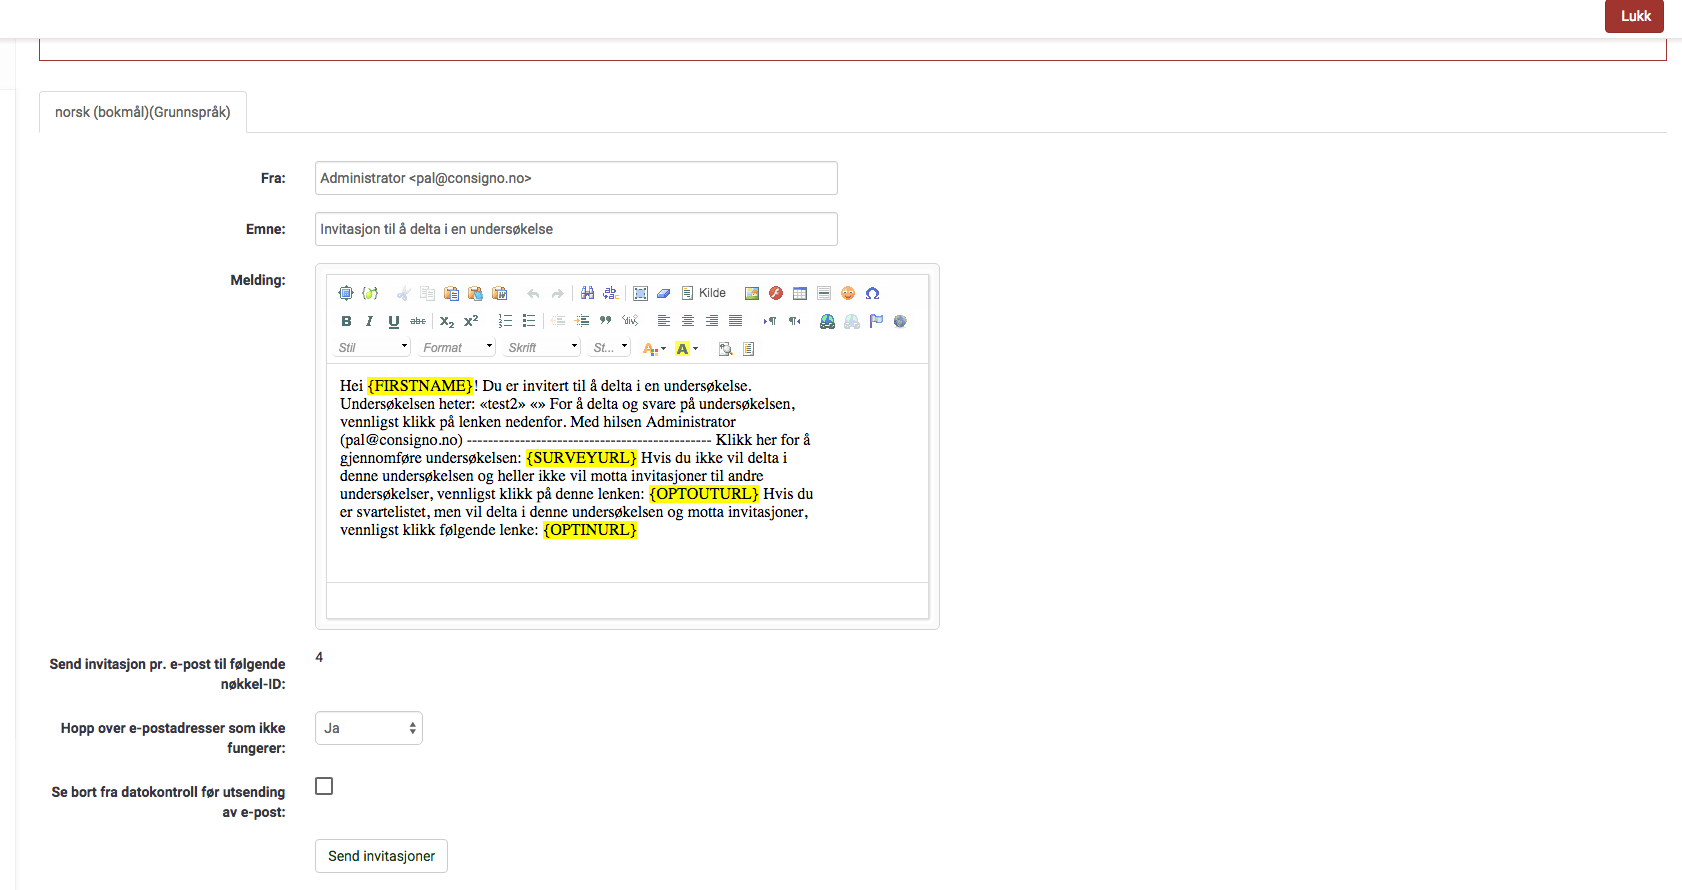Apply italic formatting
Screen dimensions: 1682x890
(x=369, y=321)
